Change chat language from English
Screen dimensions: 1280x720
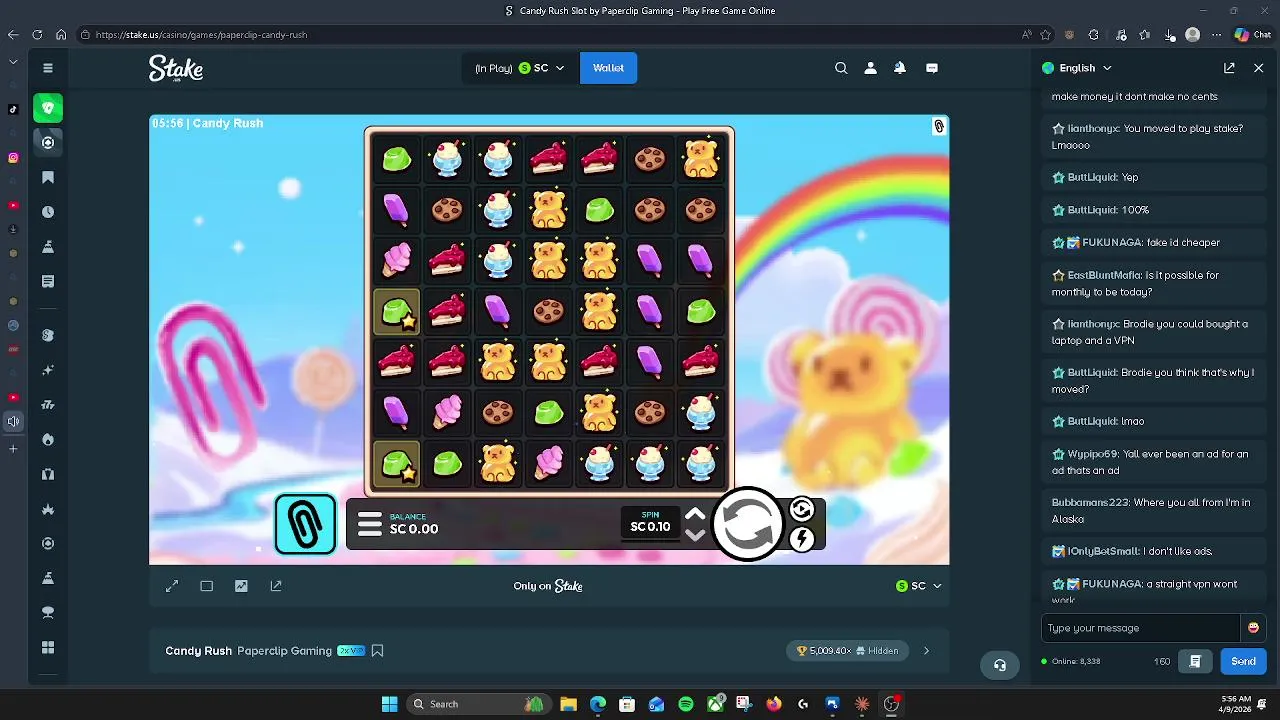coord(1077,68)
